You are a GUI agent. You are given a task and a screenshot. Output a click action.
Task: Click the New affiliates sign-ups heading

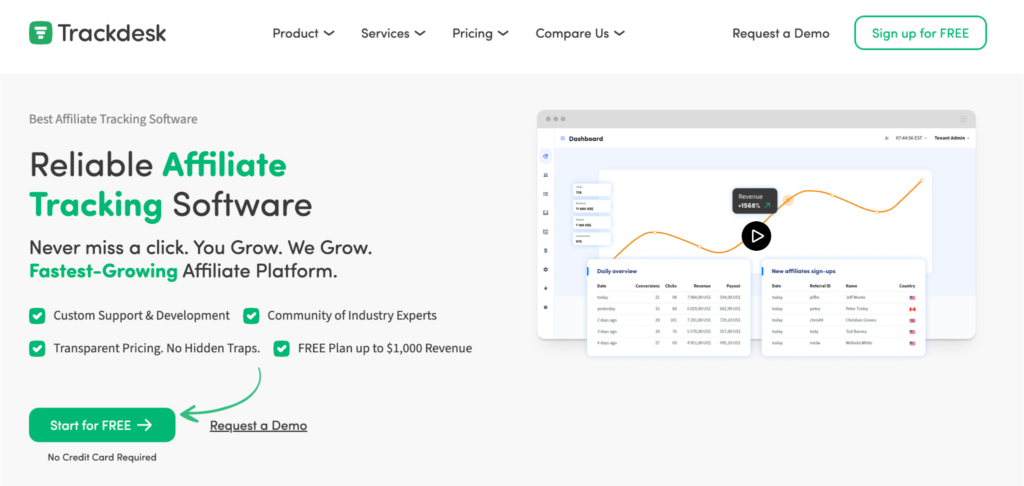pos(803,270)
